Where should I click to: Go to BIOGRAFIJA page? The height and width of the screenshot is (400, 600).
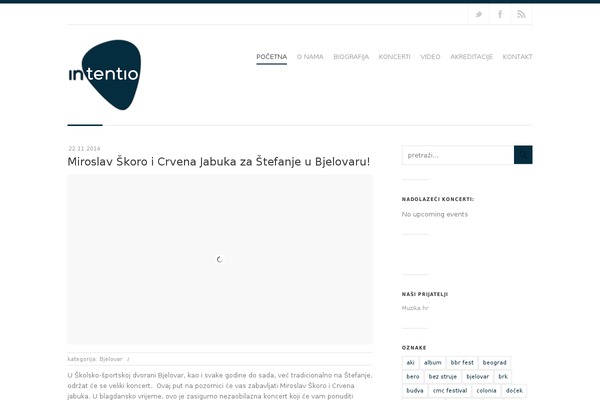[351, 57]
